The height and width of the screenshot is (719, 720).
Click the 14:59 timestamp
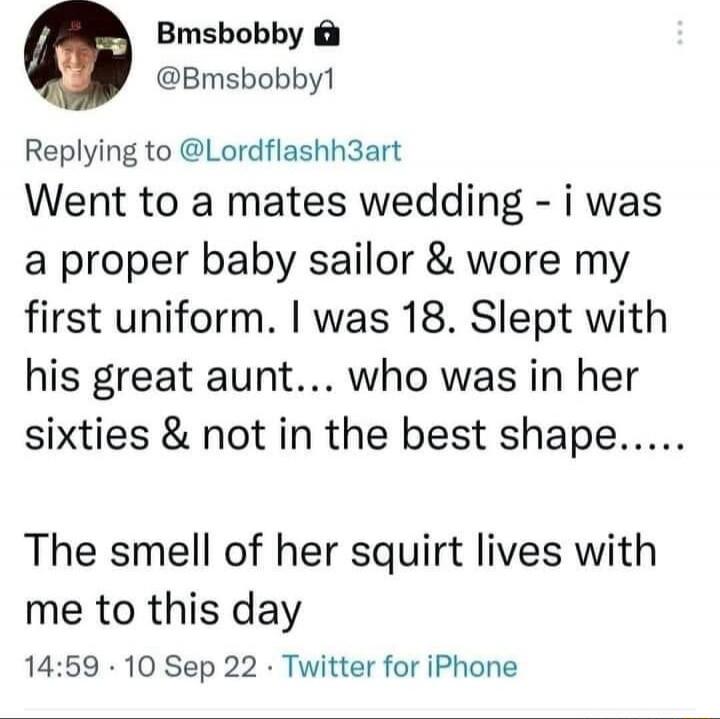tap(62, 667)
